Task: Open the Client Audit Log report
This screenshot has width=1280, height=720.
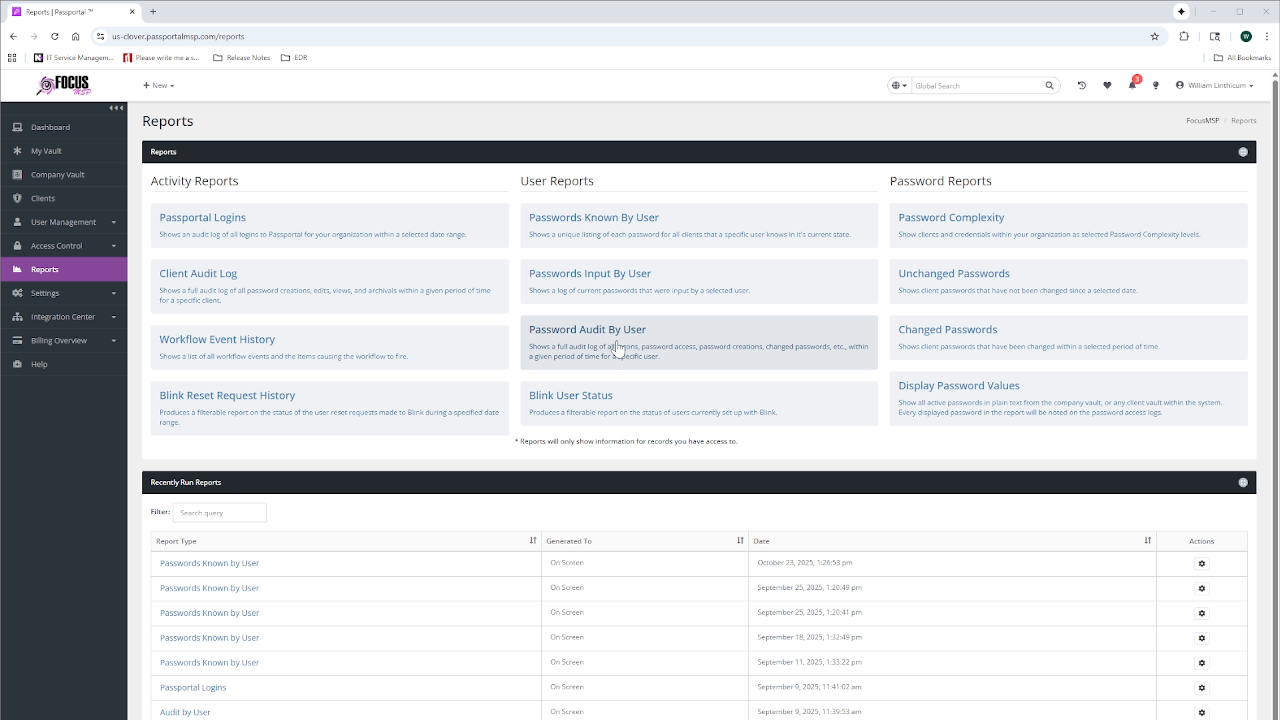Action: tap(198, 273)
